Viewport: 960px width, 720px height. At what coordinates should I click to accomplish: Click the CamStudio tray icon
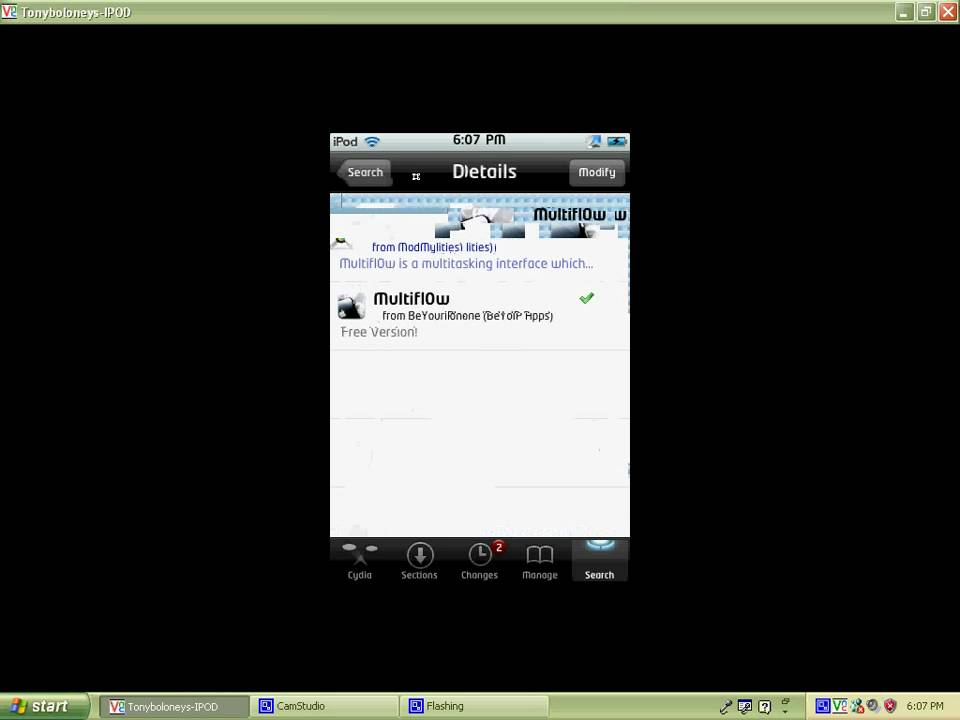[x=822, y=706]
